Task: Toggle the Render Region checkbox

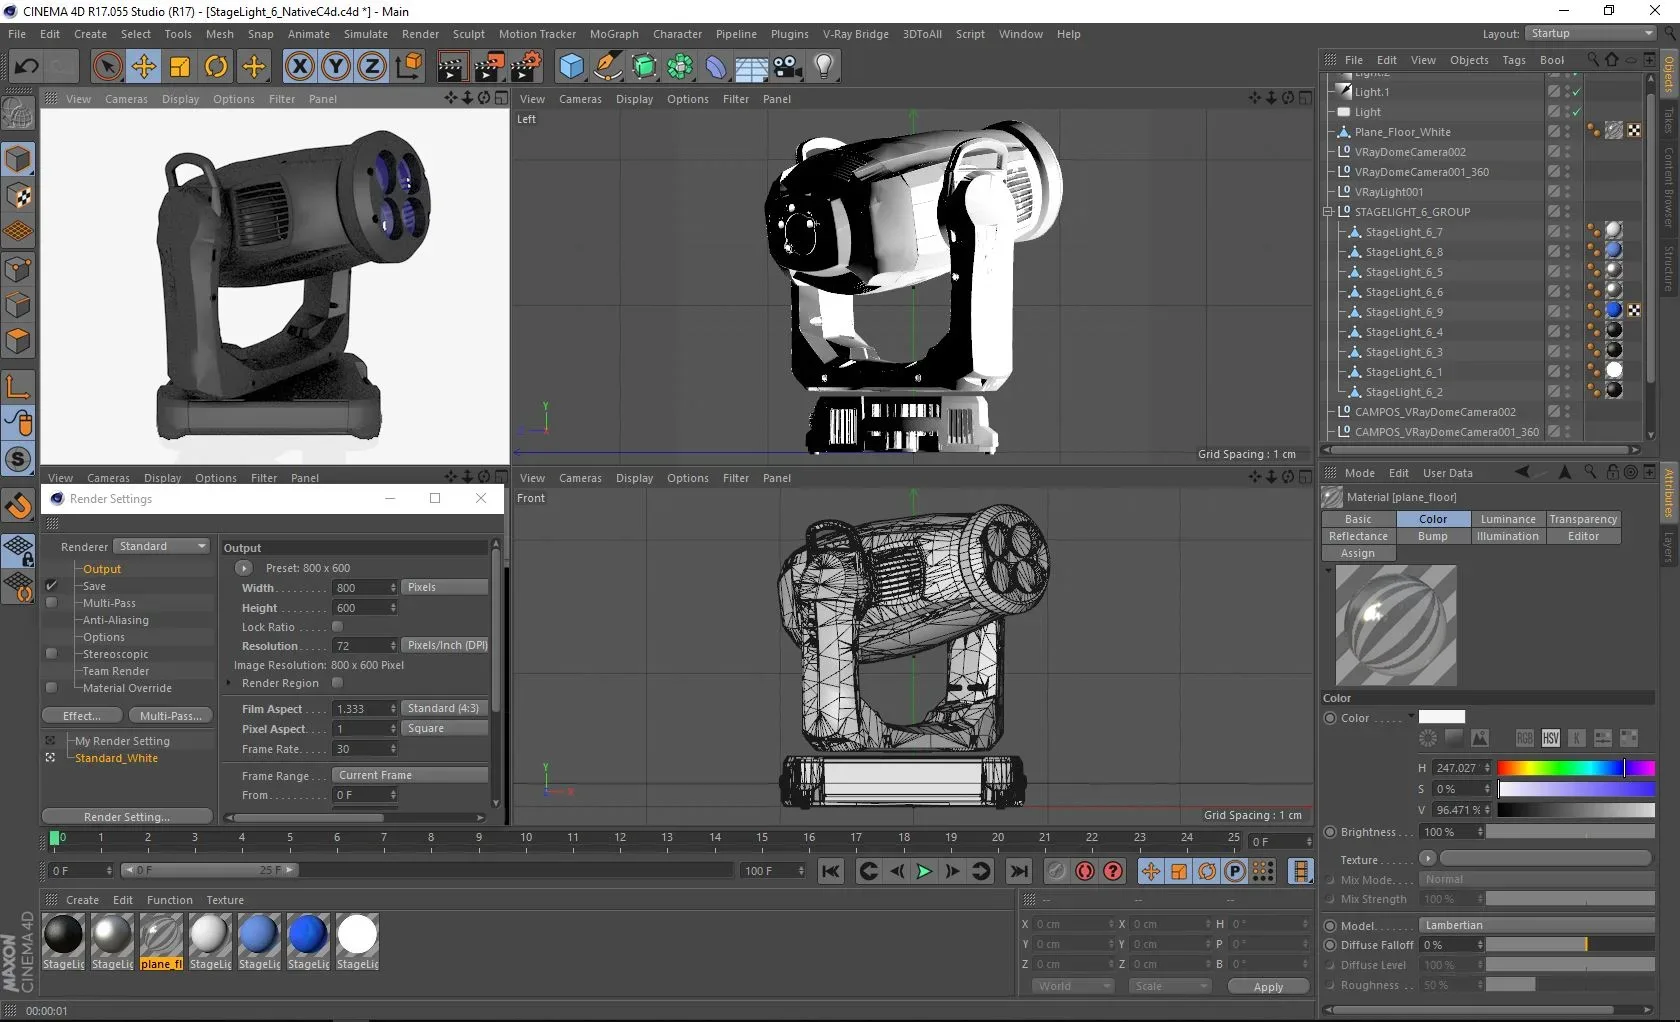Action: (337, 683)
